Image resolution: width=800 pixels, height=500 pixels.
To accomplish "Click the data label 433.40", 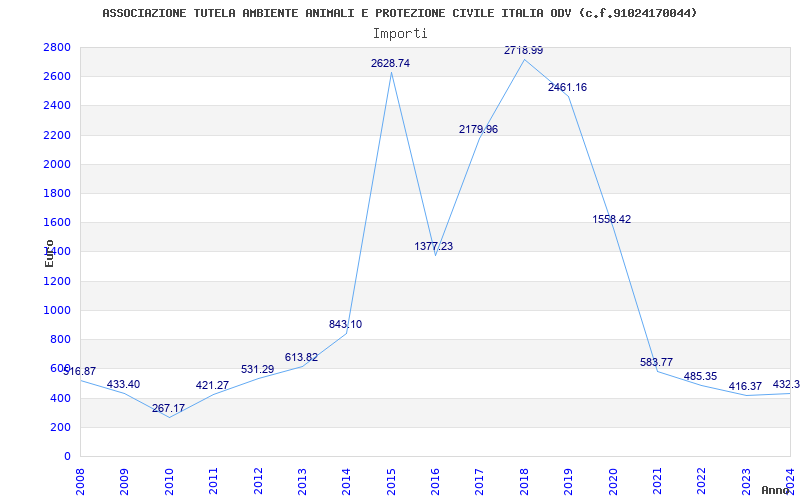I will 123,384.
